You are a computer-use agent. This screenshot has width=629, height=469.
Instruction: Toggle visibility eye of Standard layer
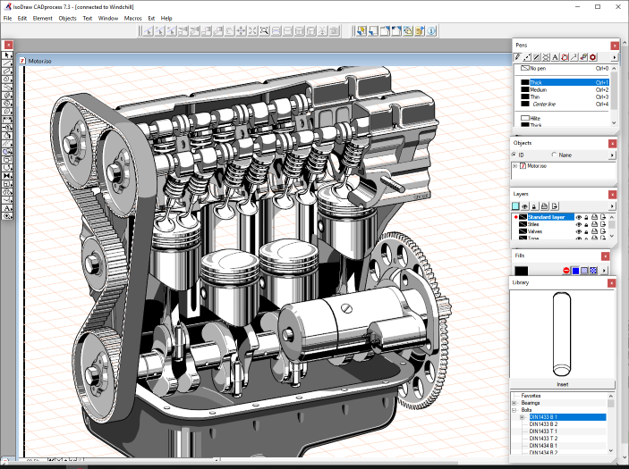coord(579,217)
